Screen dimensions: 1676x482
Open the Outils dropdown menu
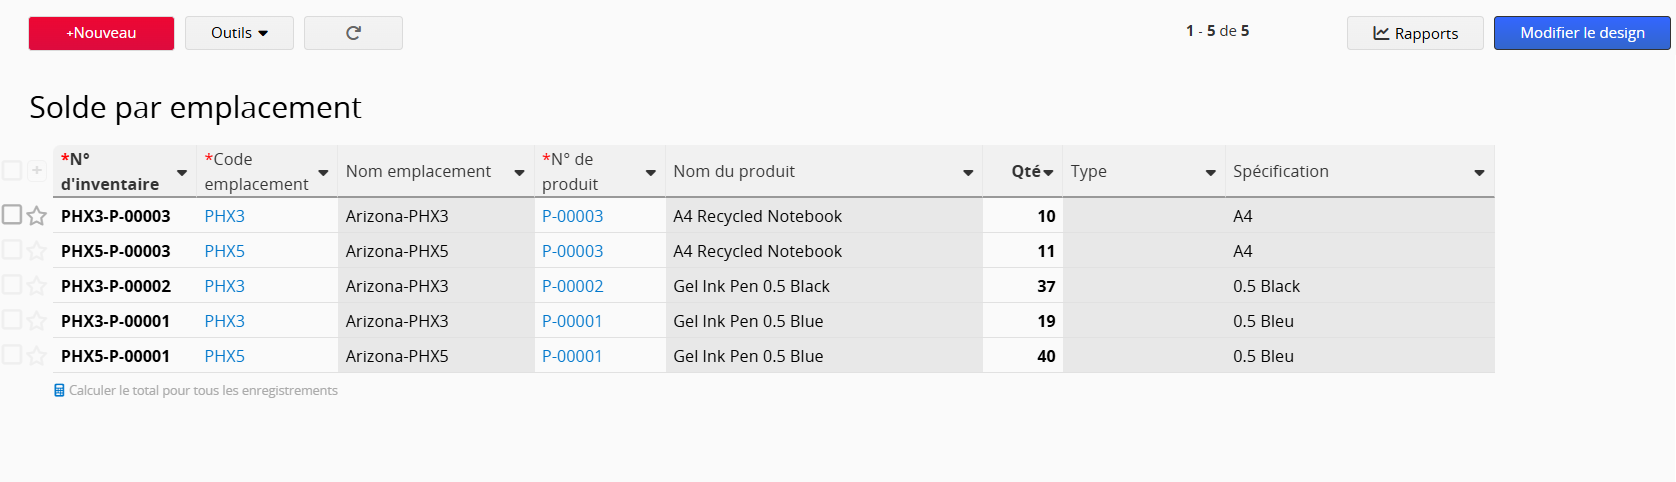click(239, 33)
